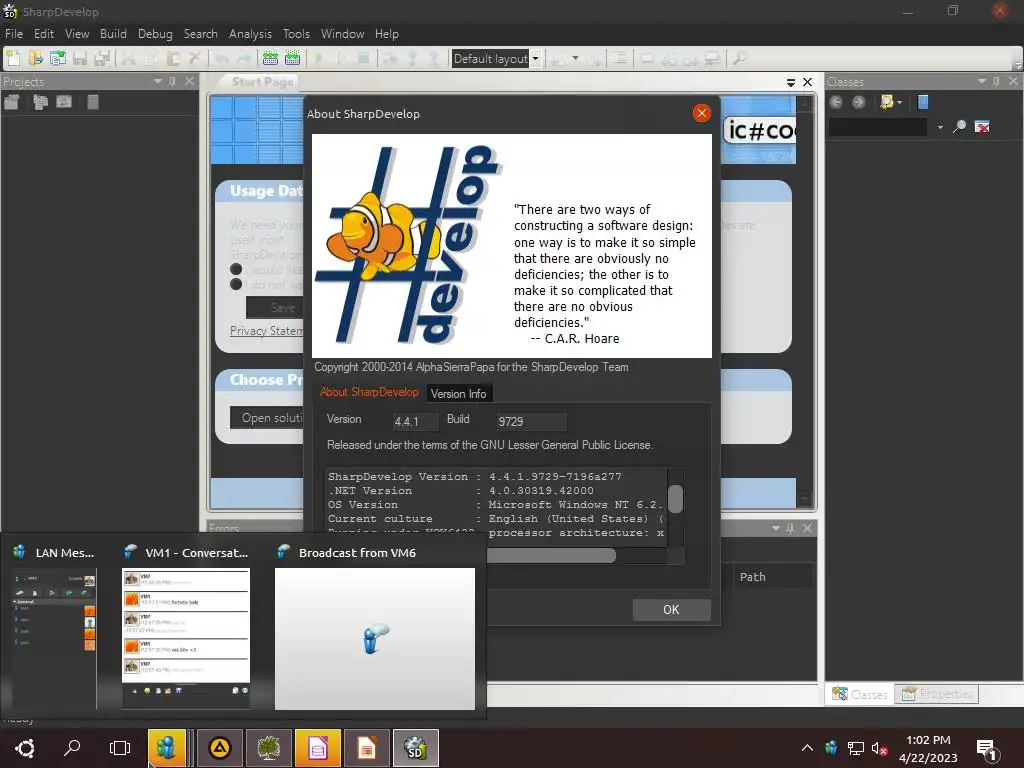Click the Delete toolbar icon
This screenshot has height=768, width=1024.
click(195, 59)
